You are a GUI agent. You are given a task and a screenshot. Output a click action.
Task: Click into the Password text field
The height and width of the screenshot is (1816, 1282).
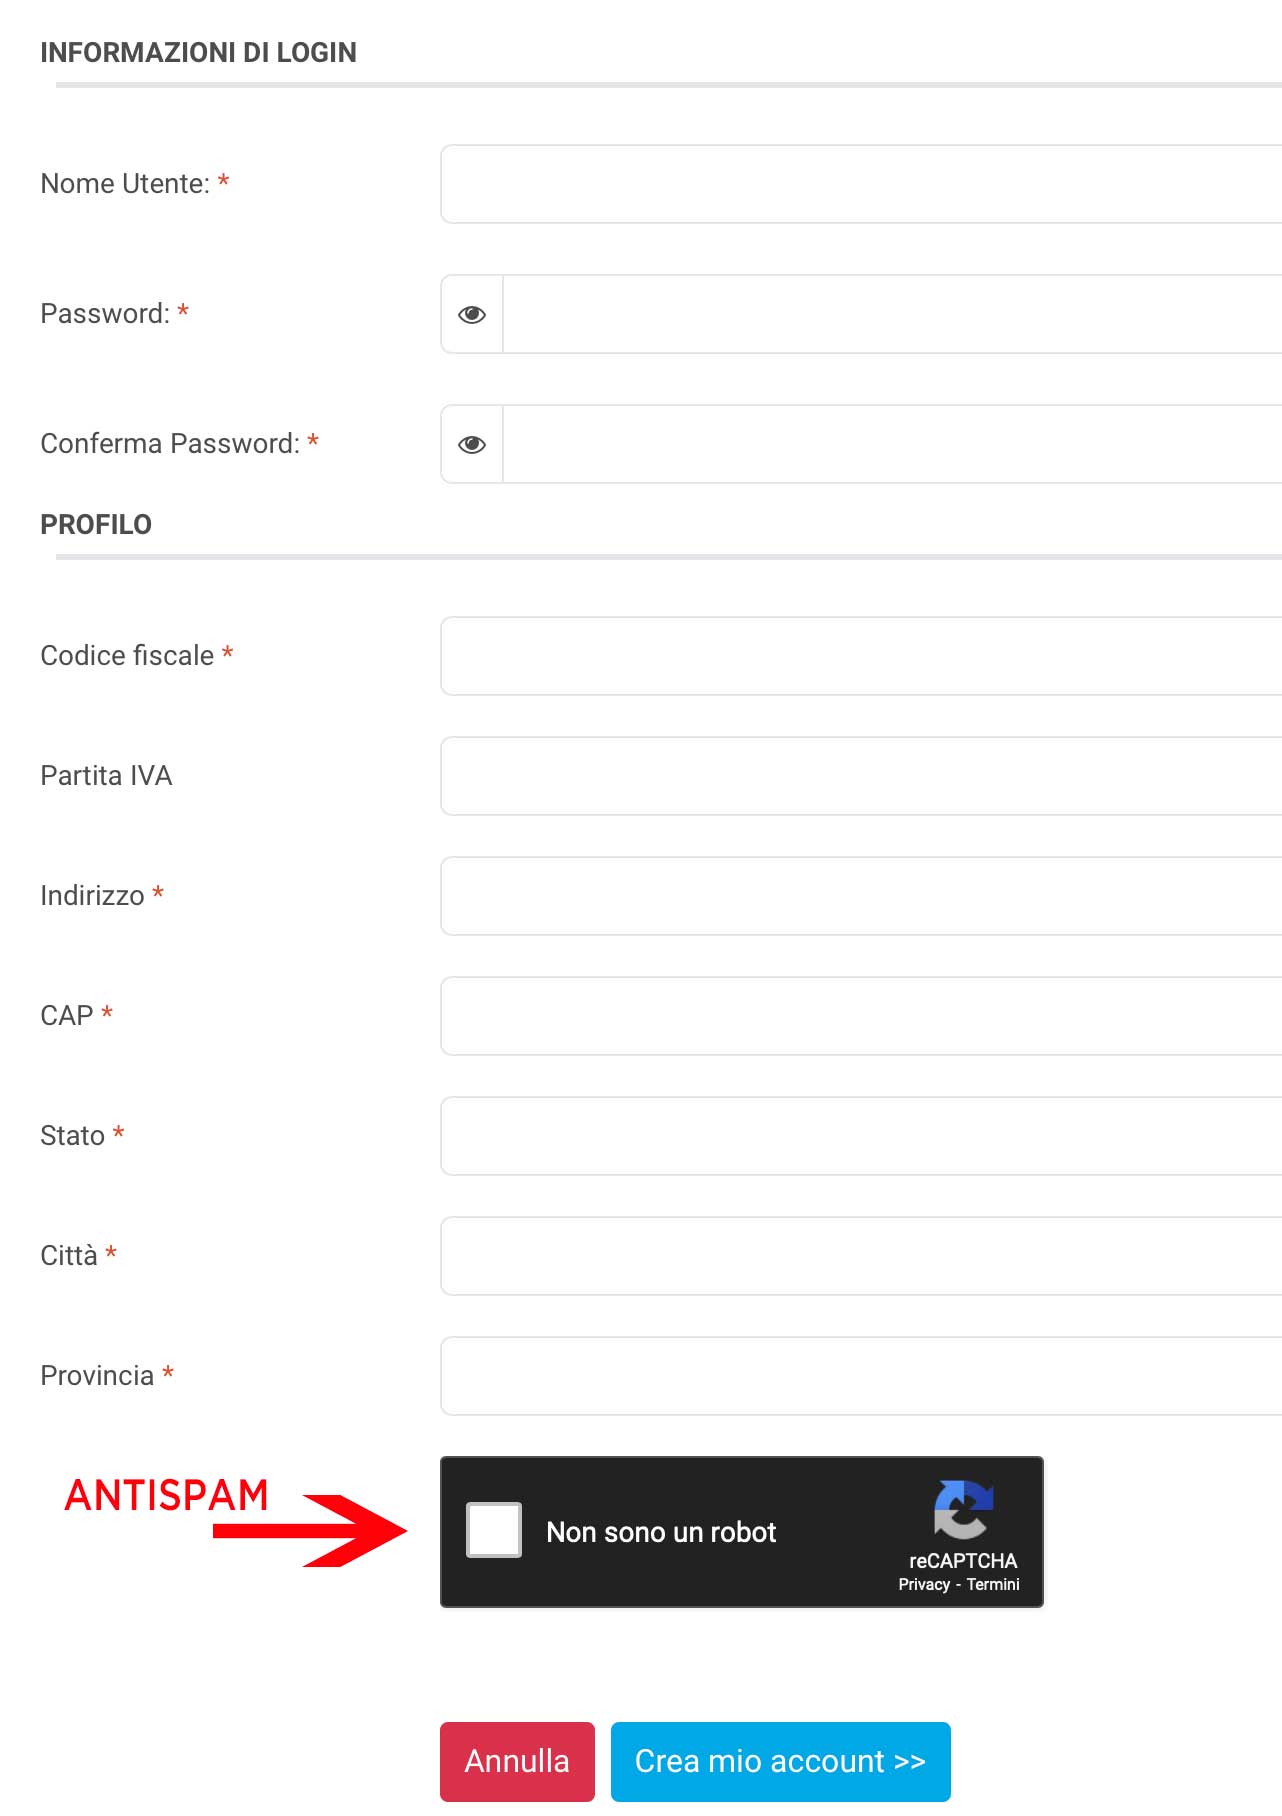point(890,315)
